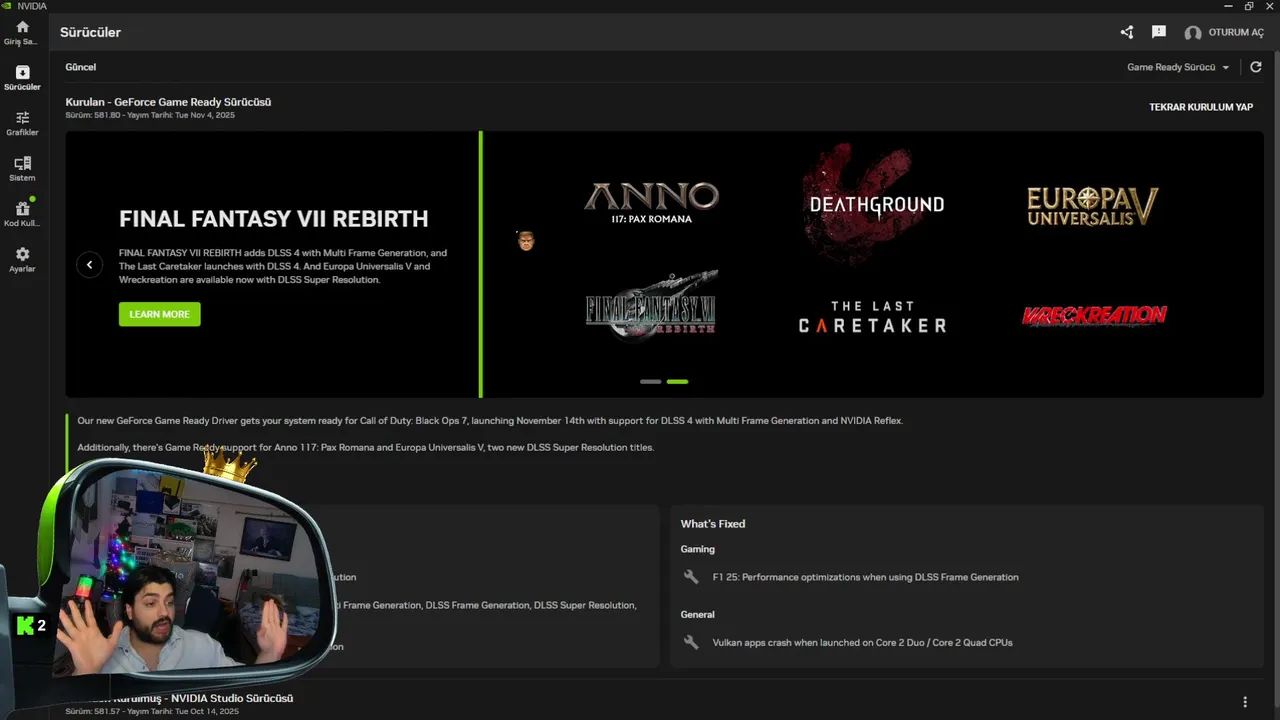
Task: Click the Wreckreation logo
Action: point(1094,316)
